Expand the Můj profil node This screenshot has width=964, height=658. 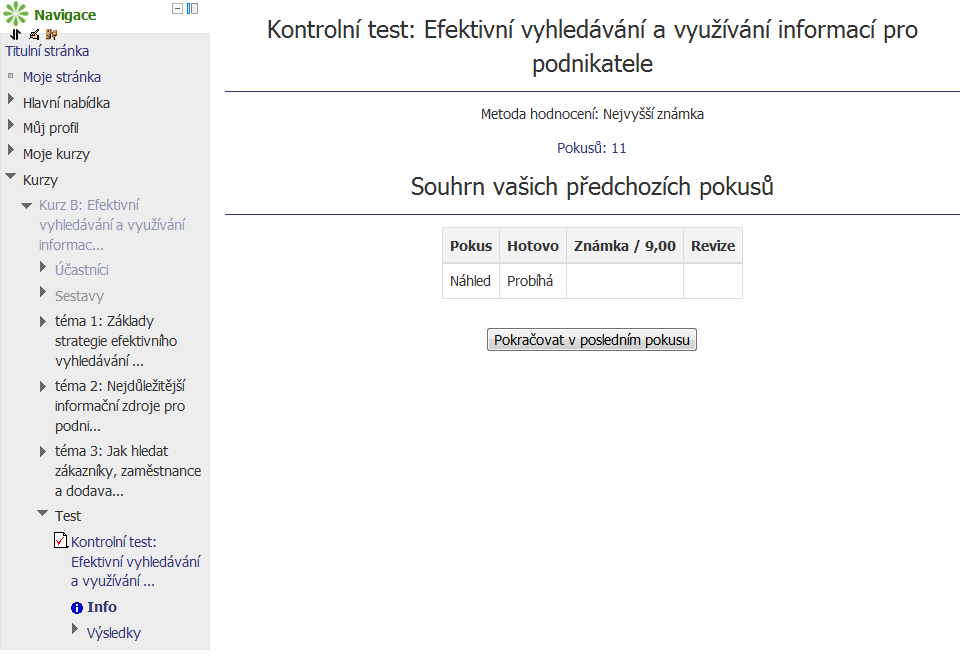(x=10, y=125)
